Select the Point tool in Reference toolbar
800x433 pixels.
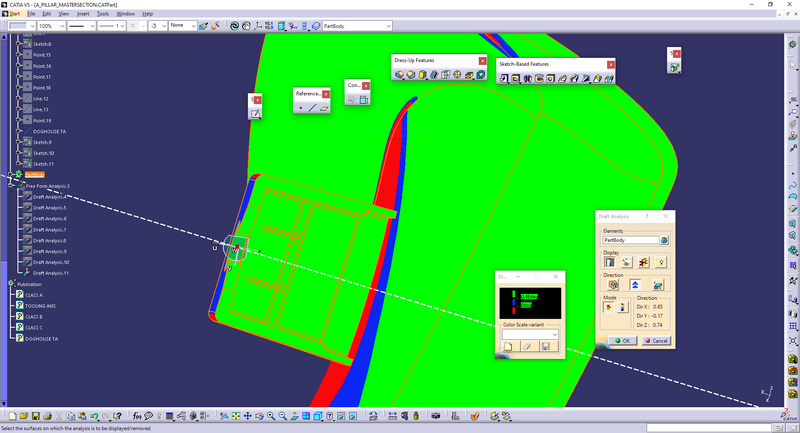(x=301, y=107)
